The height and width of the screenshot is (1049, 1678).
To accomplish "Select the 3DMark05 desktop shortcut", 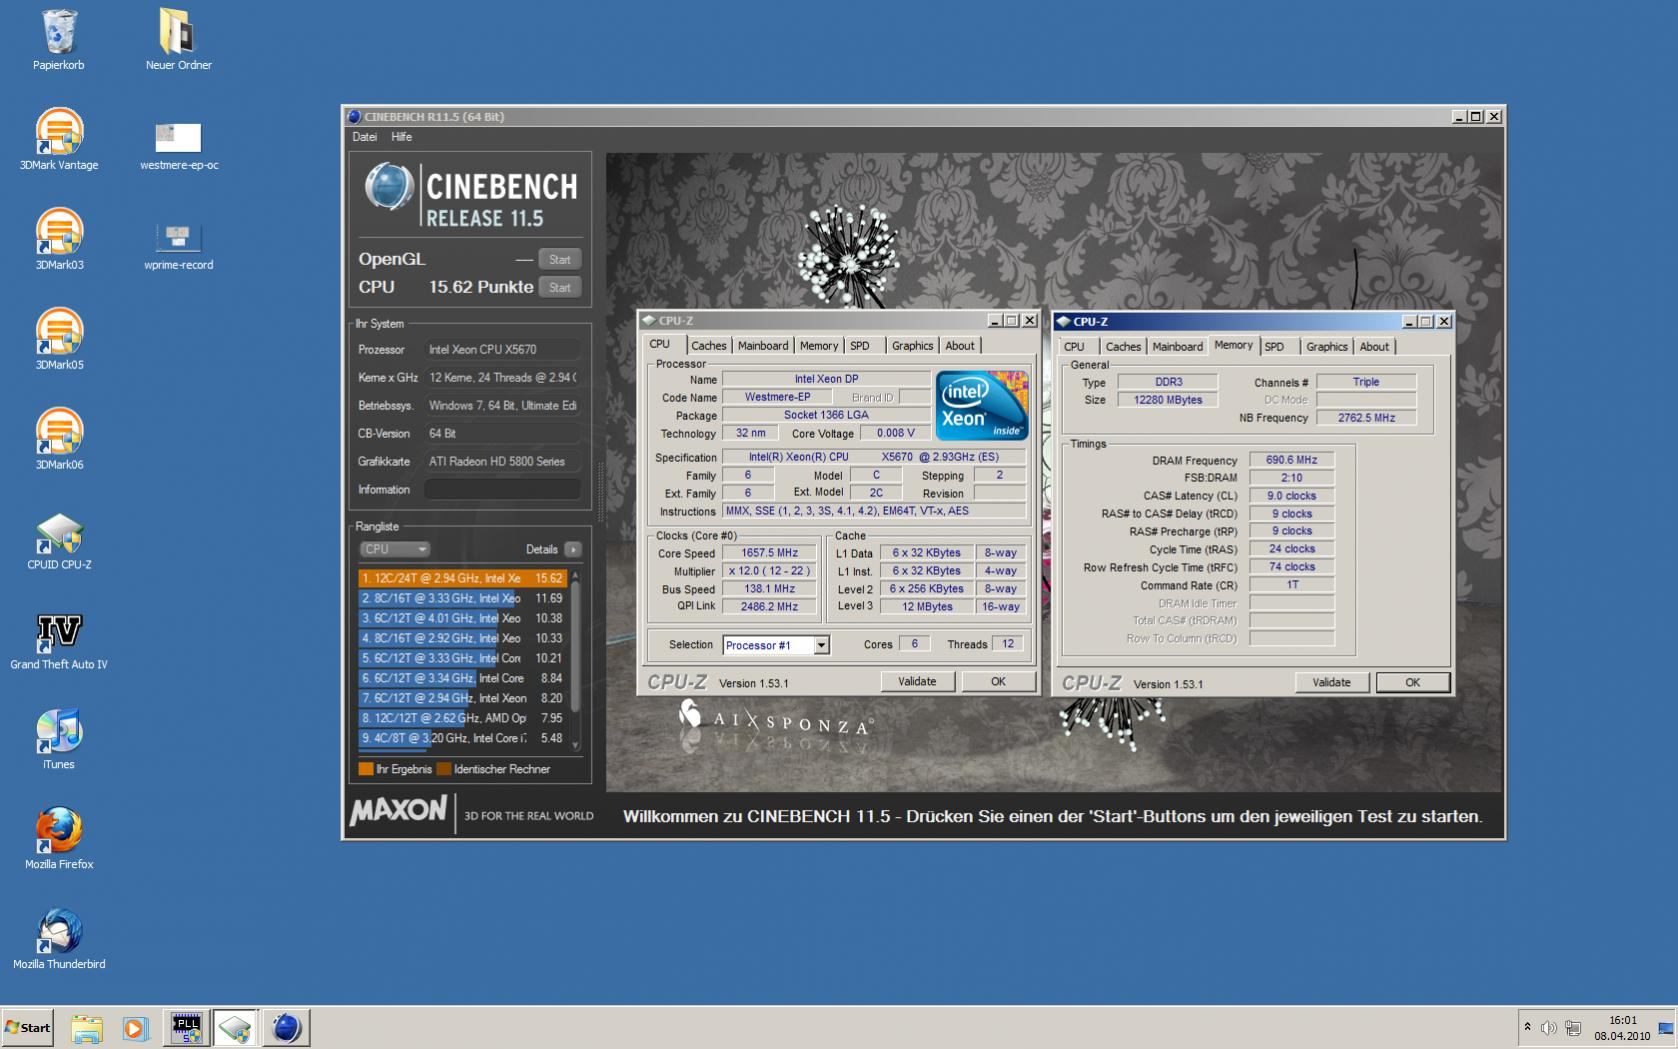I will [59, 340].
